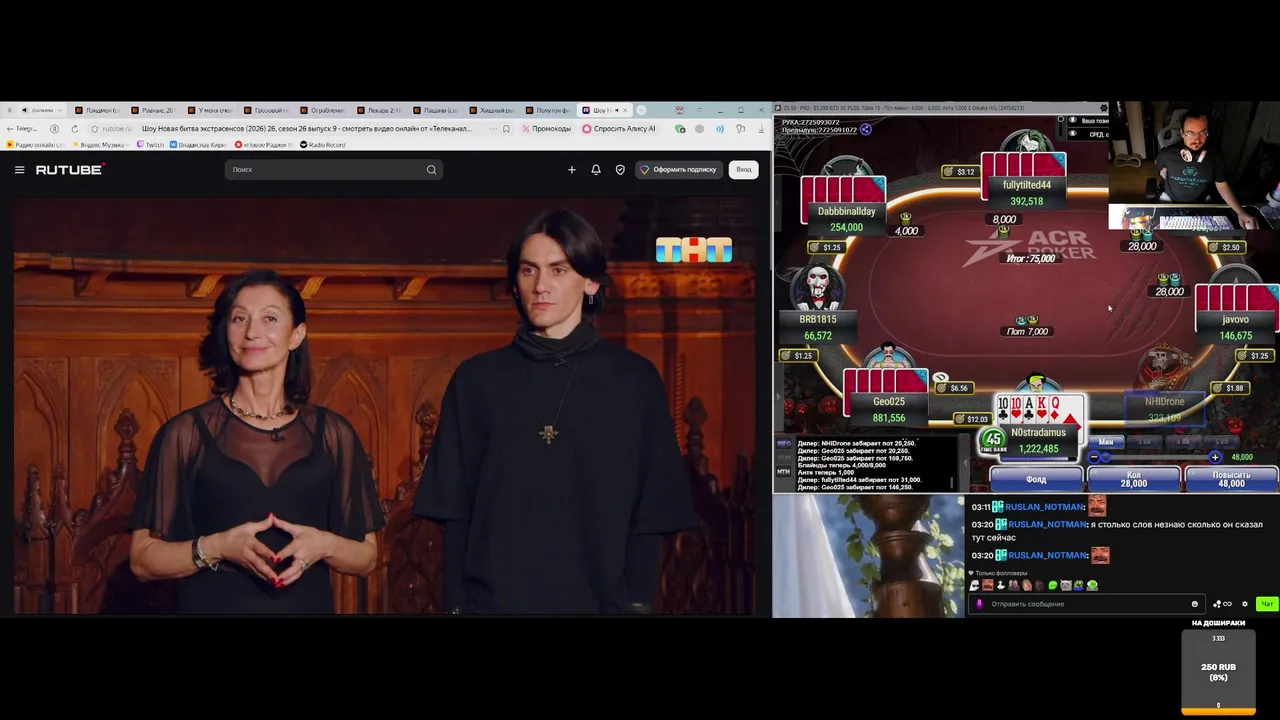Expand the left side panel arrow in poker

pyautogui.click(x=778, y=397)
